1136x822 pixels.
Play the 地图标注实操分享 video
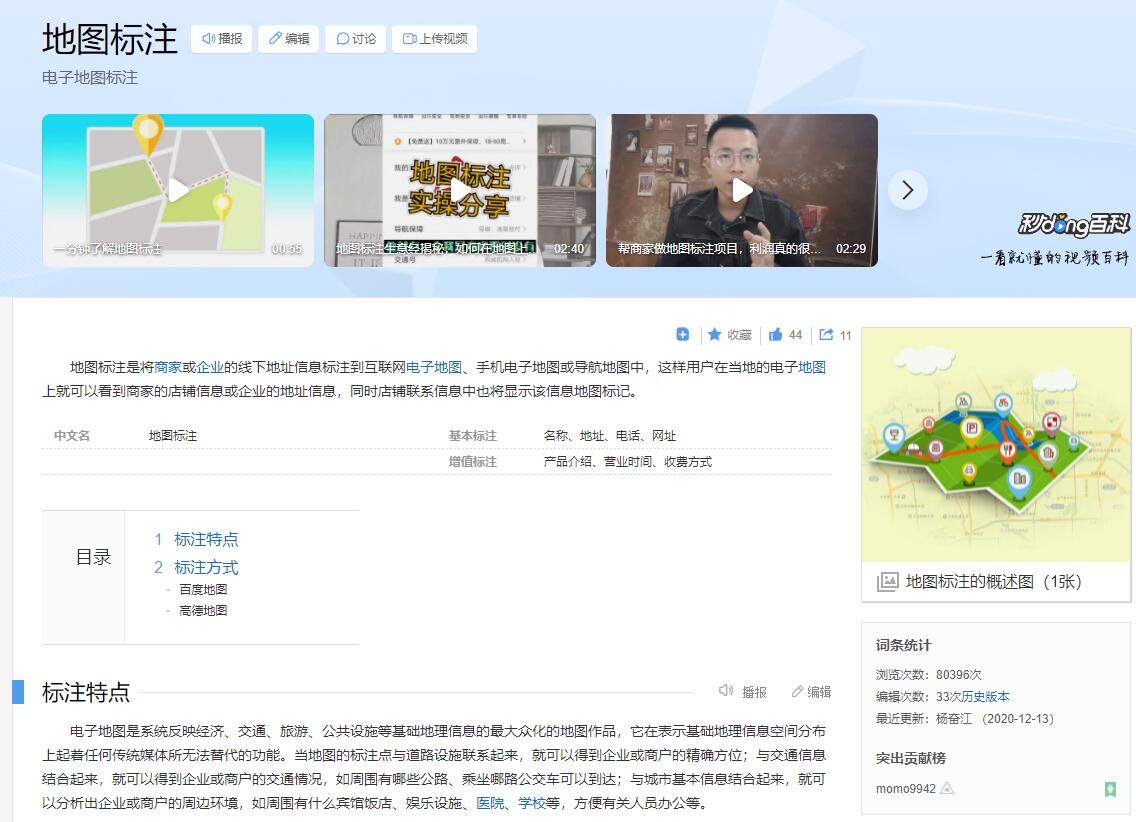coord(460,190)
